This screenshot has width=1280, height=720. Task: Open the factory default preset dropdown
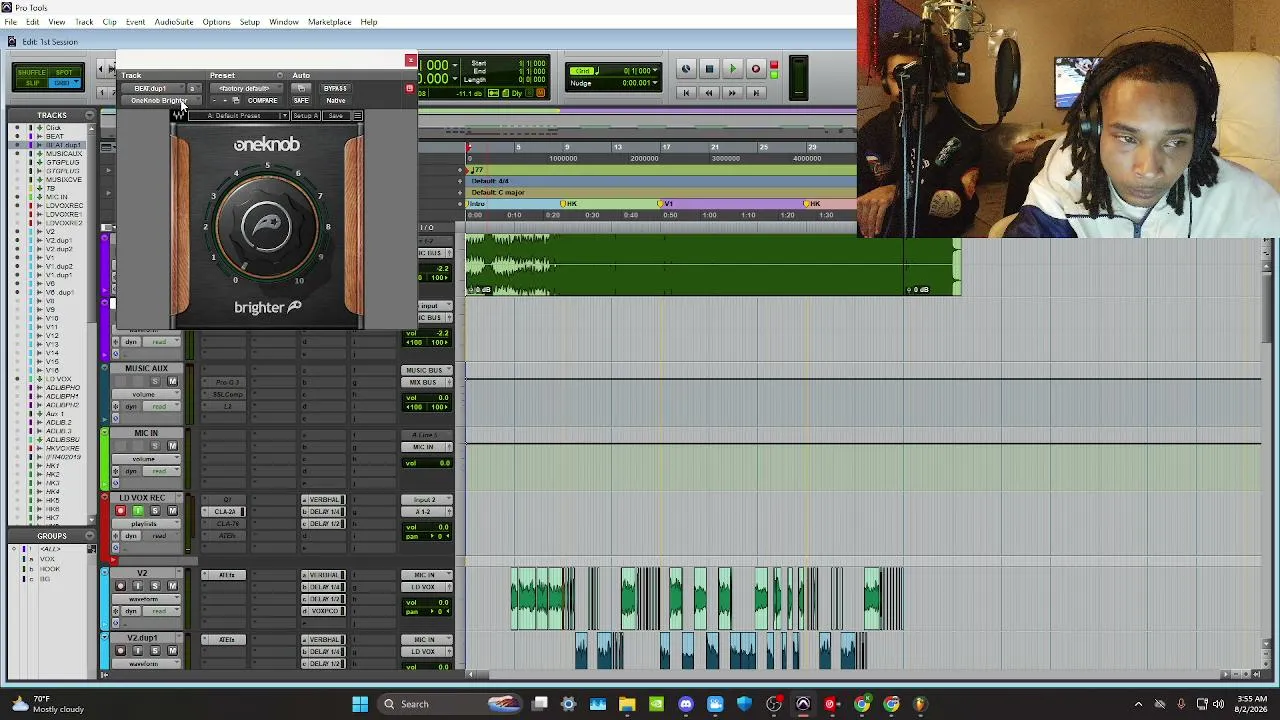(245, 88)
